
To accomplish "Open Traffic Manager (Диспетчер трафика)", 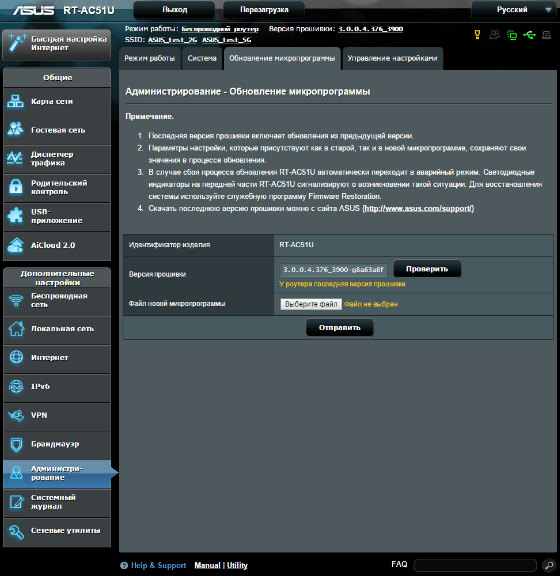I will click(57, 159).
